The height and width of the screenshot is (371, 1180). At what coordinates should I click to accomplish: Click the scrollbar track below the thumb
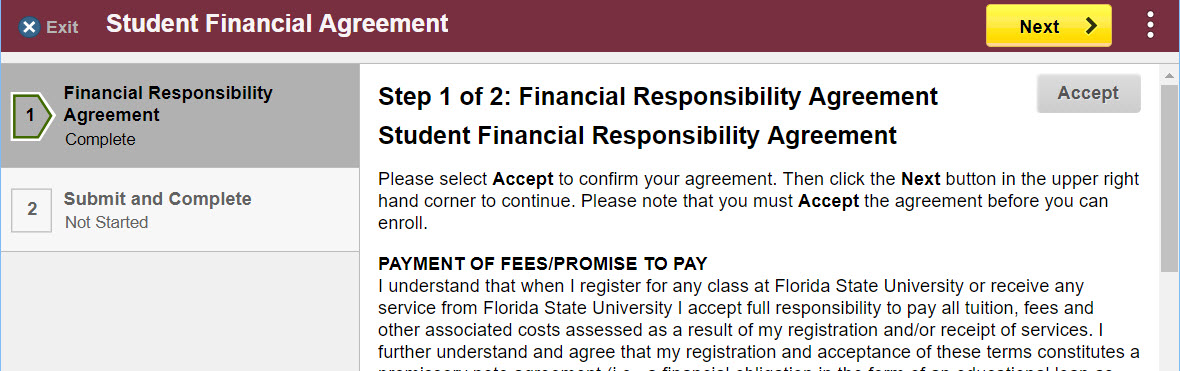coord(1170,322)
